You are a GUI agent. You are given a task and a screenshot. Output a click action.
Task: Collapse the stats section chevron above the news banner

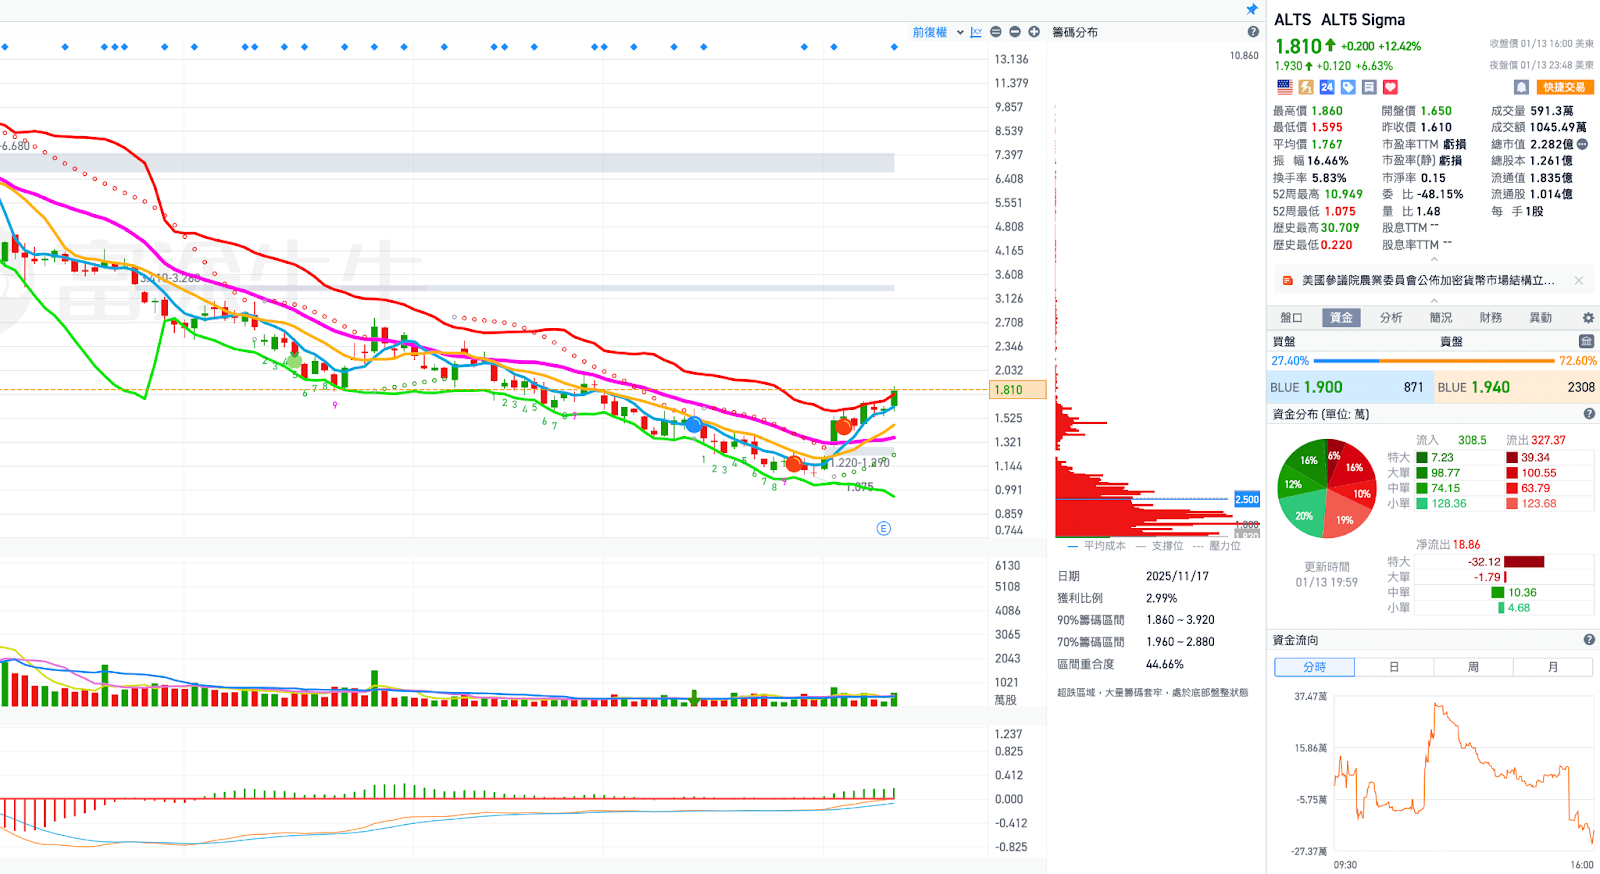coord(1434,259)
